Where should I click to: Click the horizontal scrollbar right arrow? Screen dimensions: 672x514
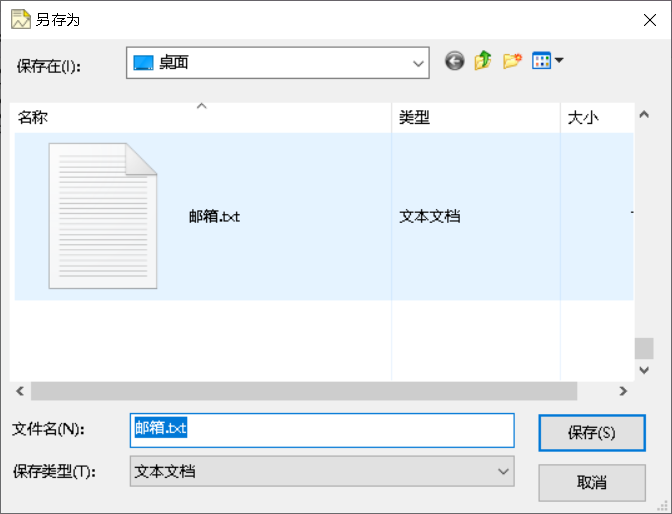click(x=623, y=391)
